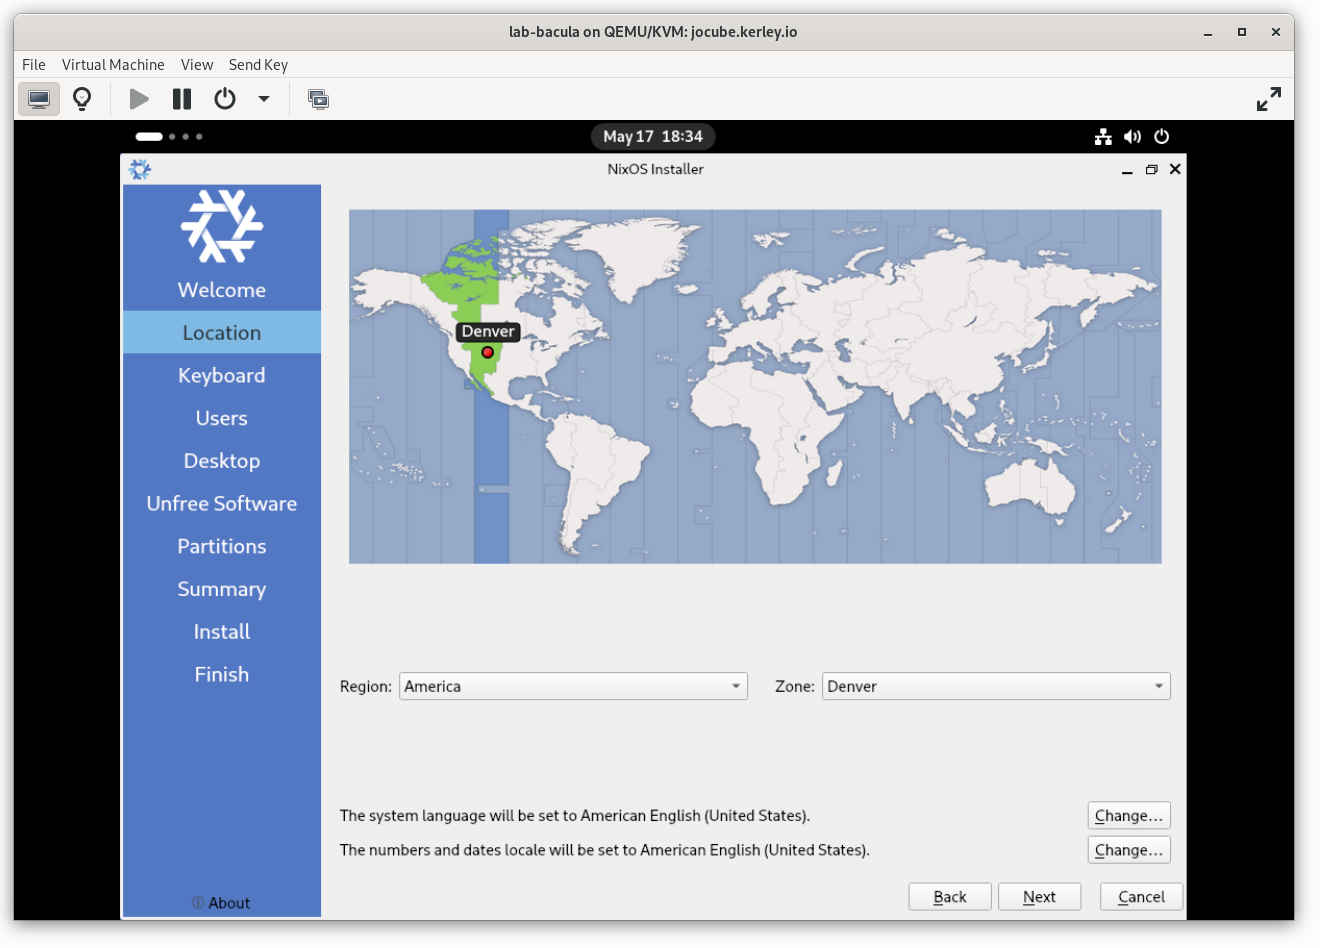This screenshot has width=1320, height=948.
Task: Select the Welcome step
Action: click(222, 290)
